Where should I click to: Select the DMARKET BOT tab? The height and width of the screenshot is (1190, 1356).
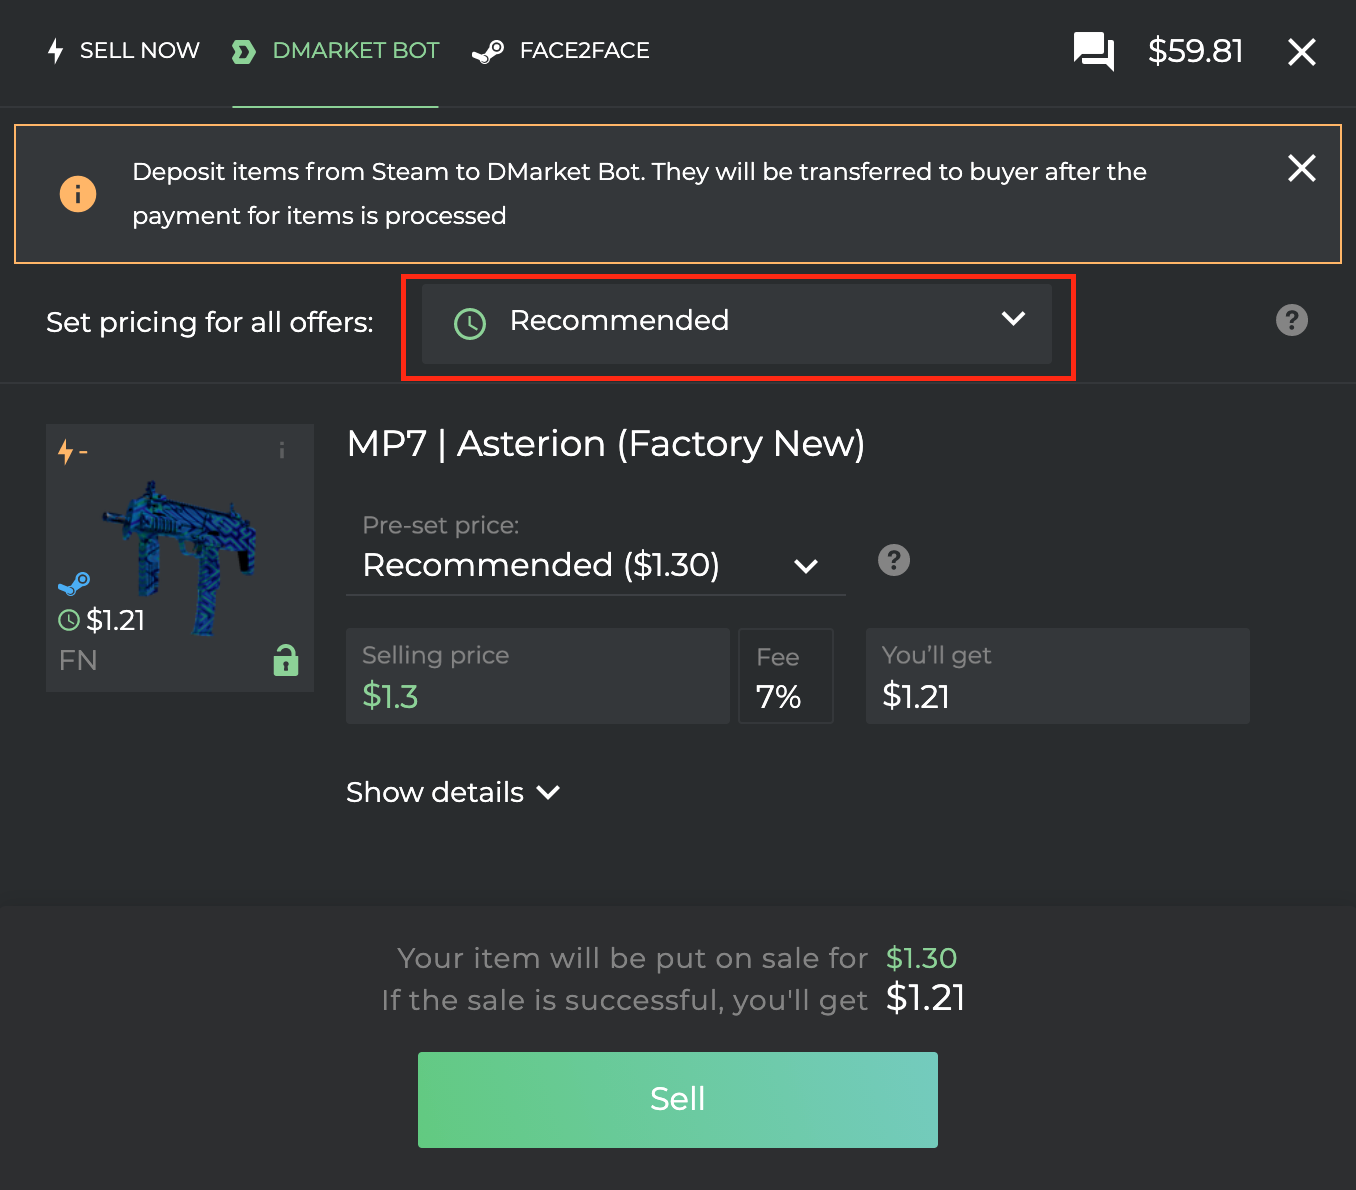click(x=336, y=51)
